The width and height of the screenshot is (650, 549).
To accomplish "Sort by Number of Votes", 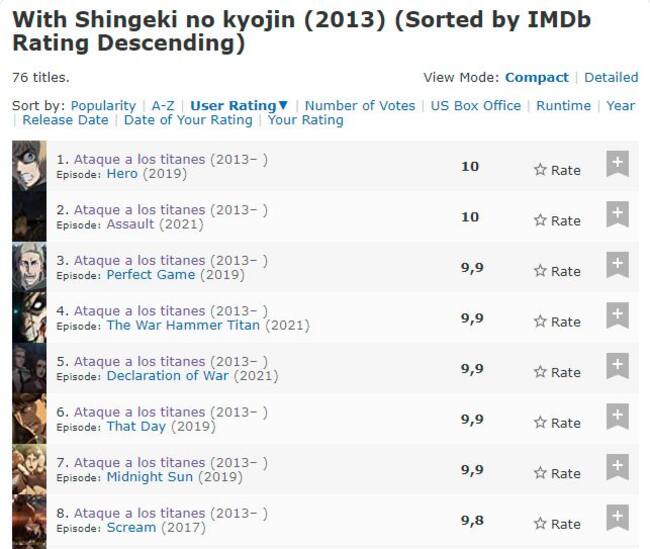I will [x=360, y=106].
